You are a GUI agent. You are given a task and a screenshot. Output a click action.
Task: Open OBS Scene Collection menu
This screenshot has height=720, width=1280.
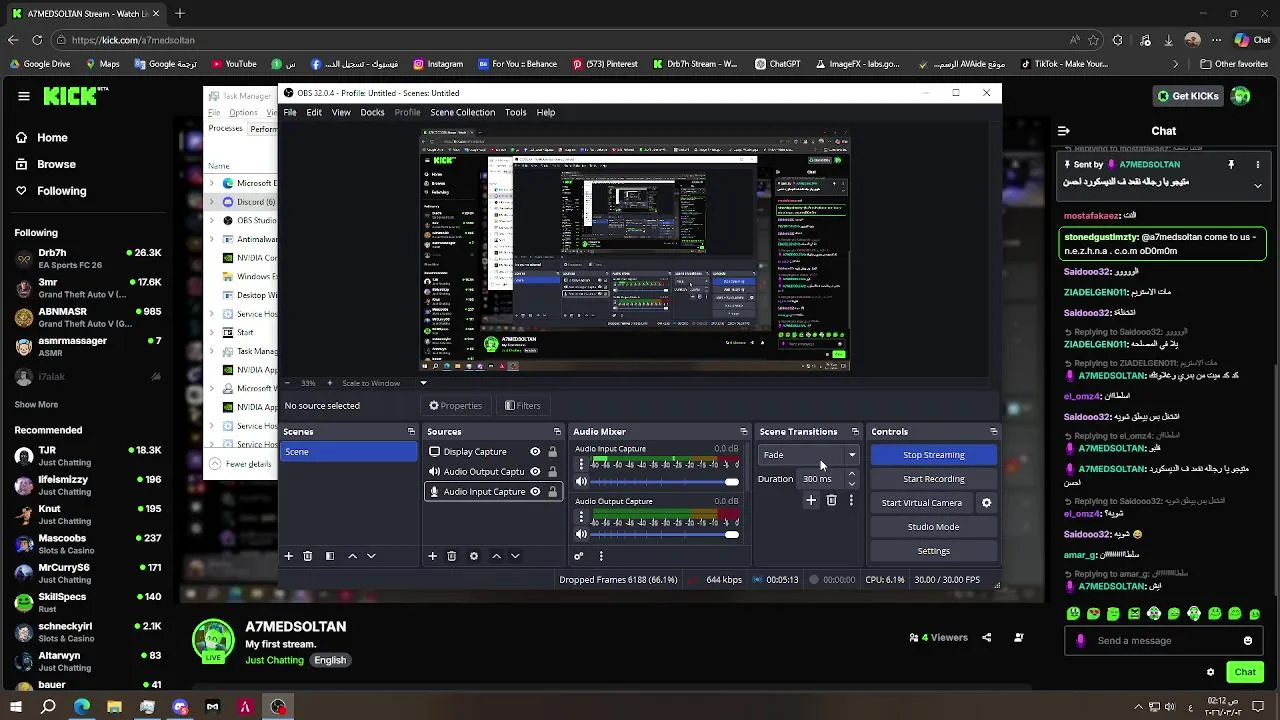[x=462, y=112]
